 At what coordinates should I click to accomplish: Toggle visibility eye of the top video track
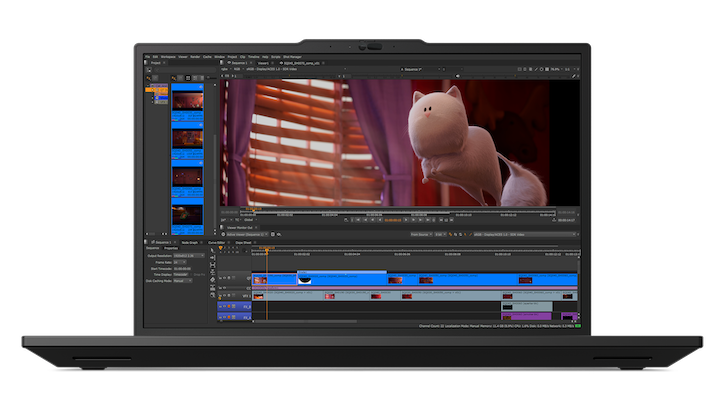tap(224, 278)
